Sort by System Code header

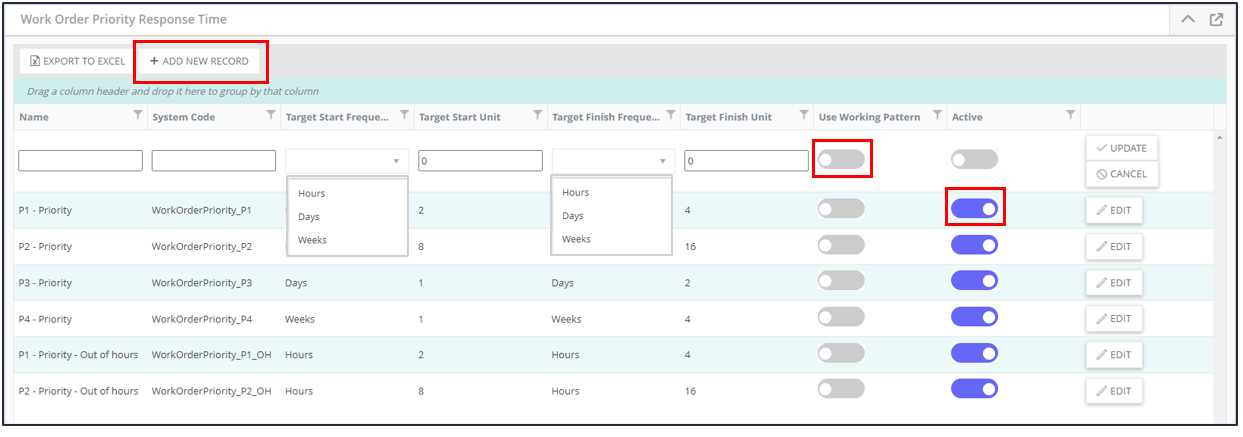(183, 117)
